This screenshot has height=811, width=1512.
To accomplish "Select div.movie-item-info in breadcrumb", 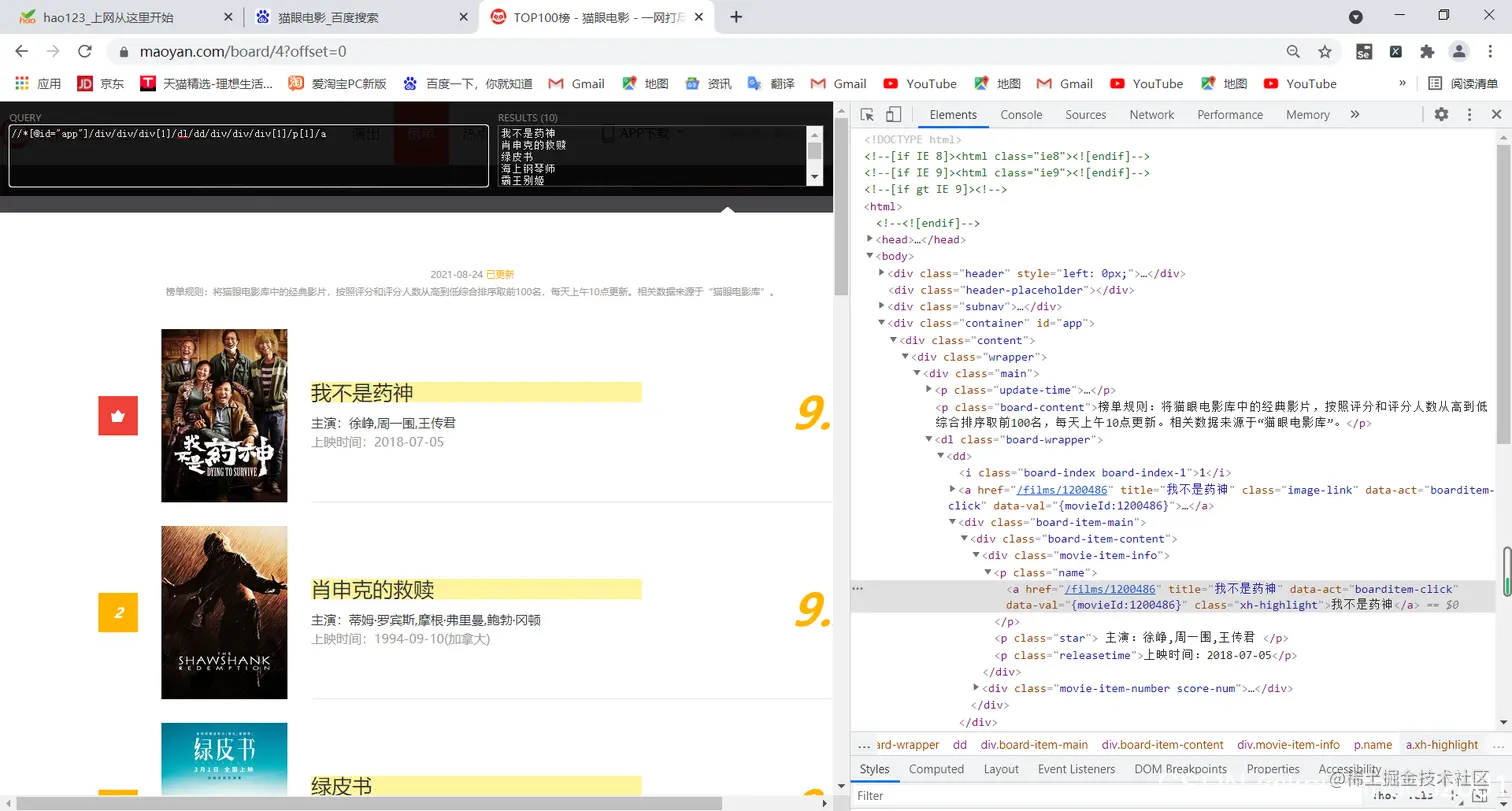I will 1288,745.
